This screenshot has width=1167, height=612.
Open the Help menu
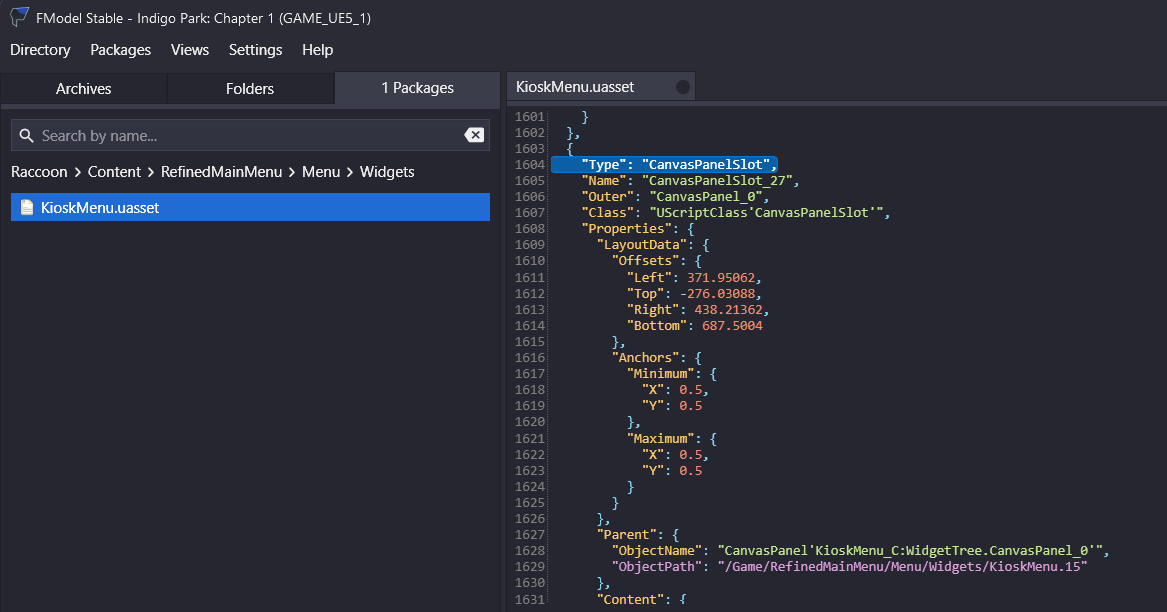click(x=317, y=50)
